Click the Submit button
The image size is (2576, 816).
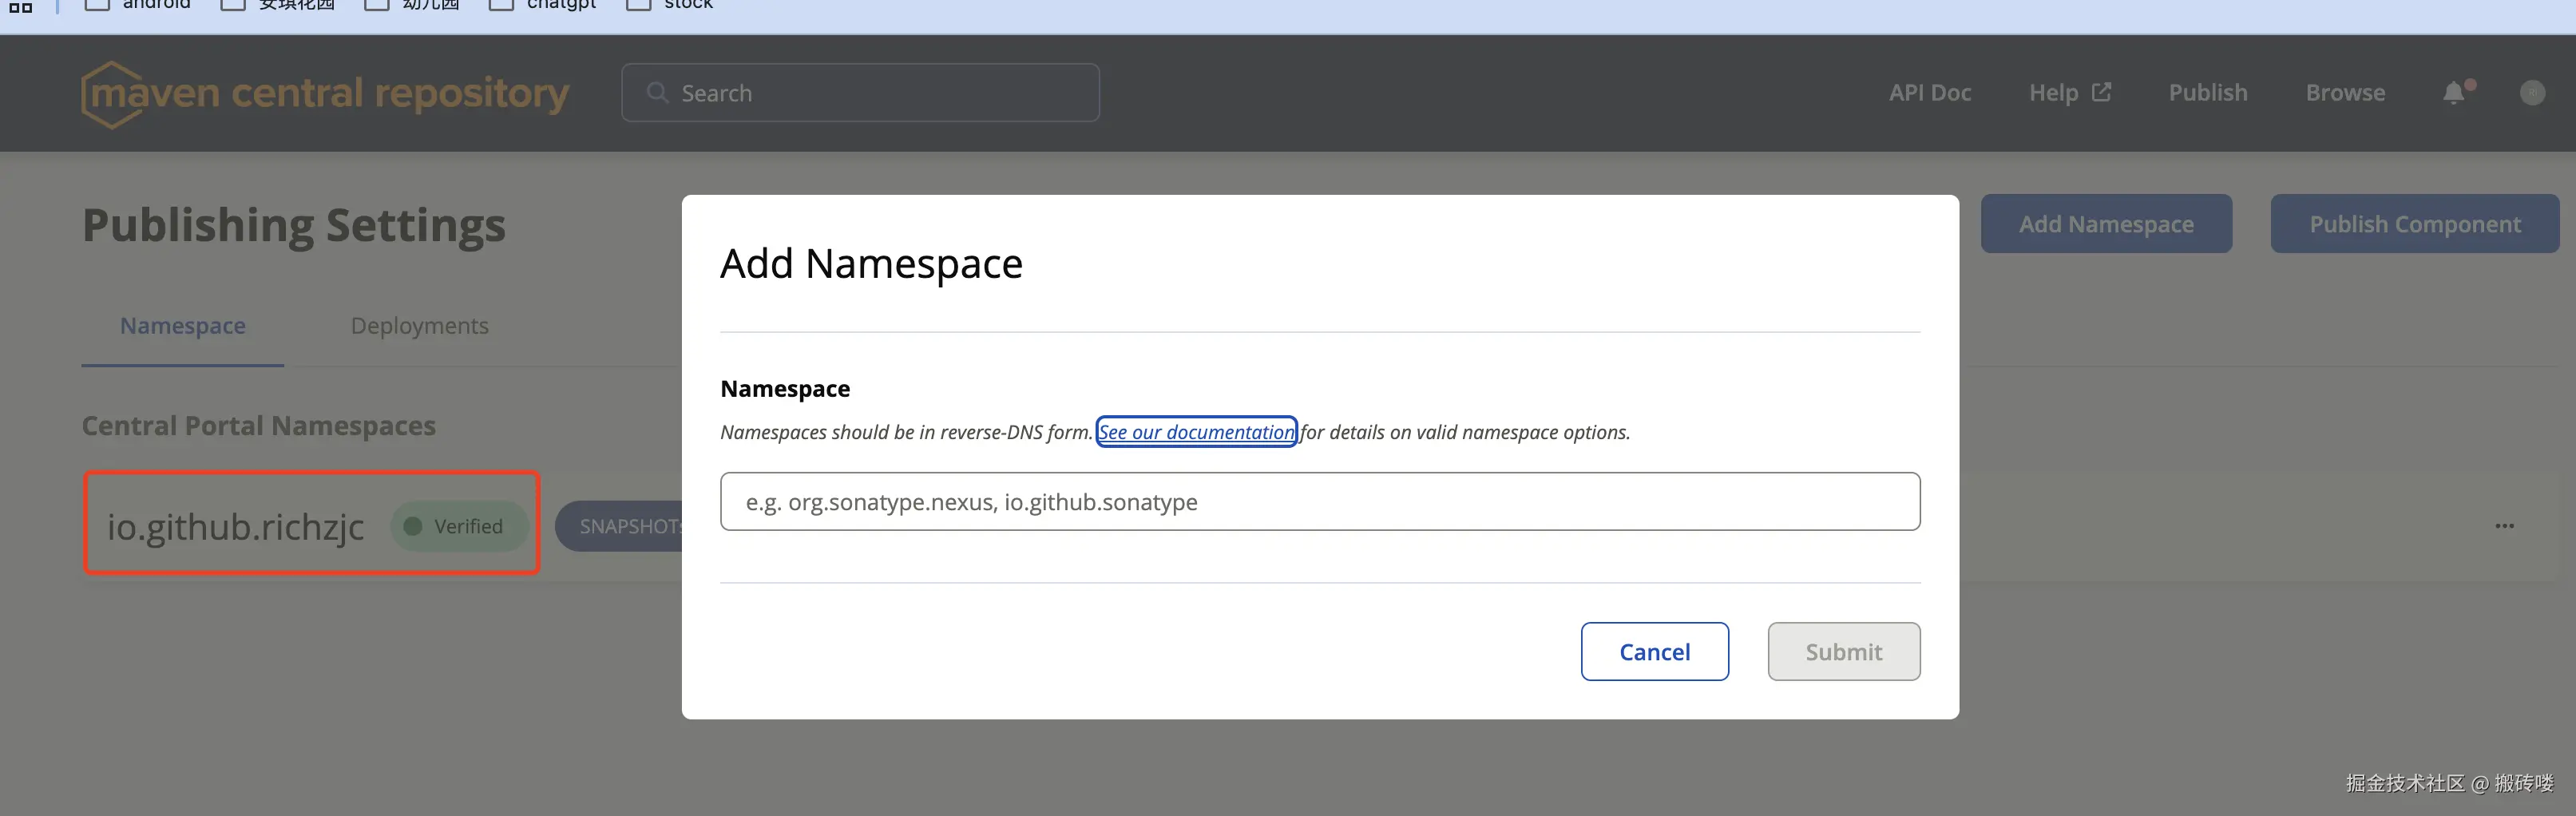[x=1843, y=652]
